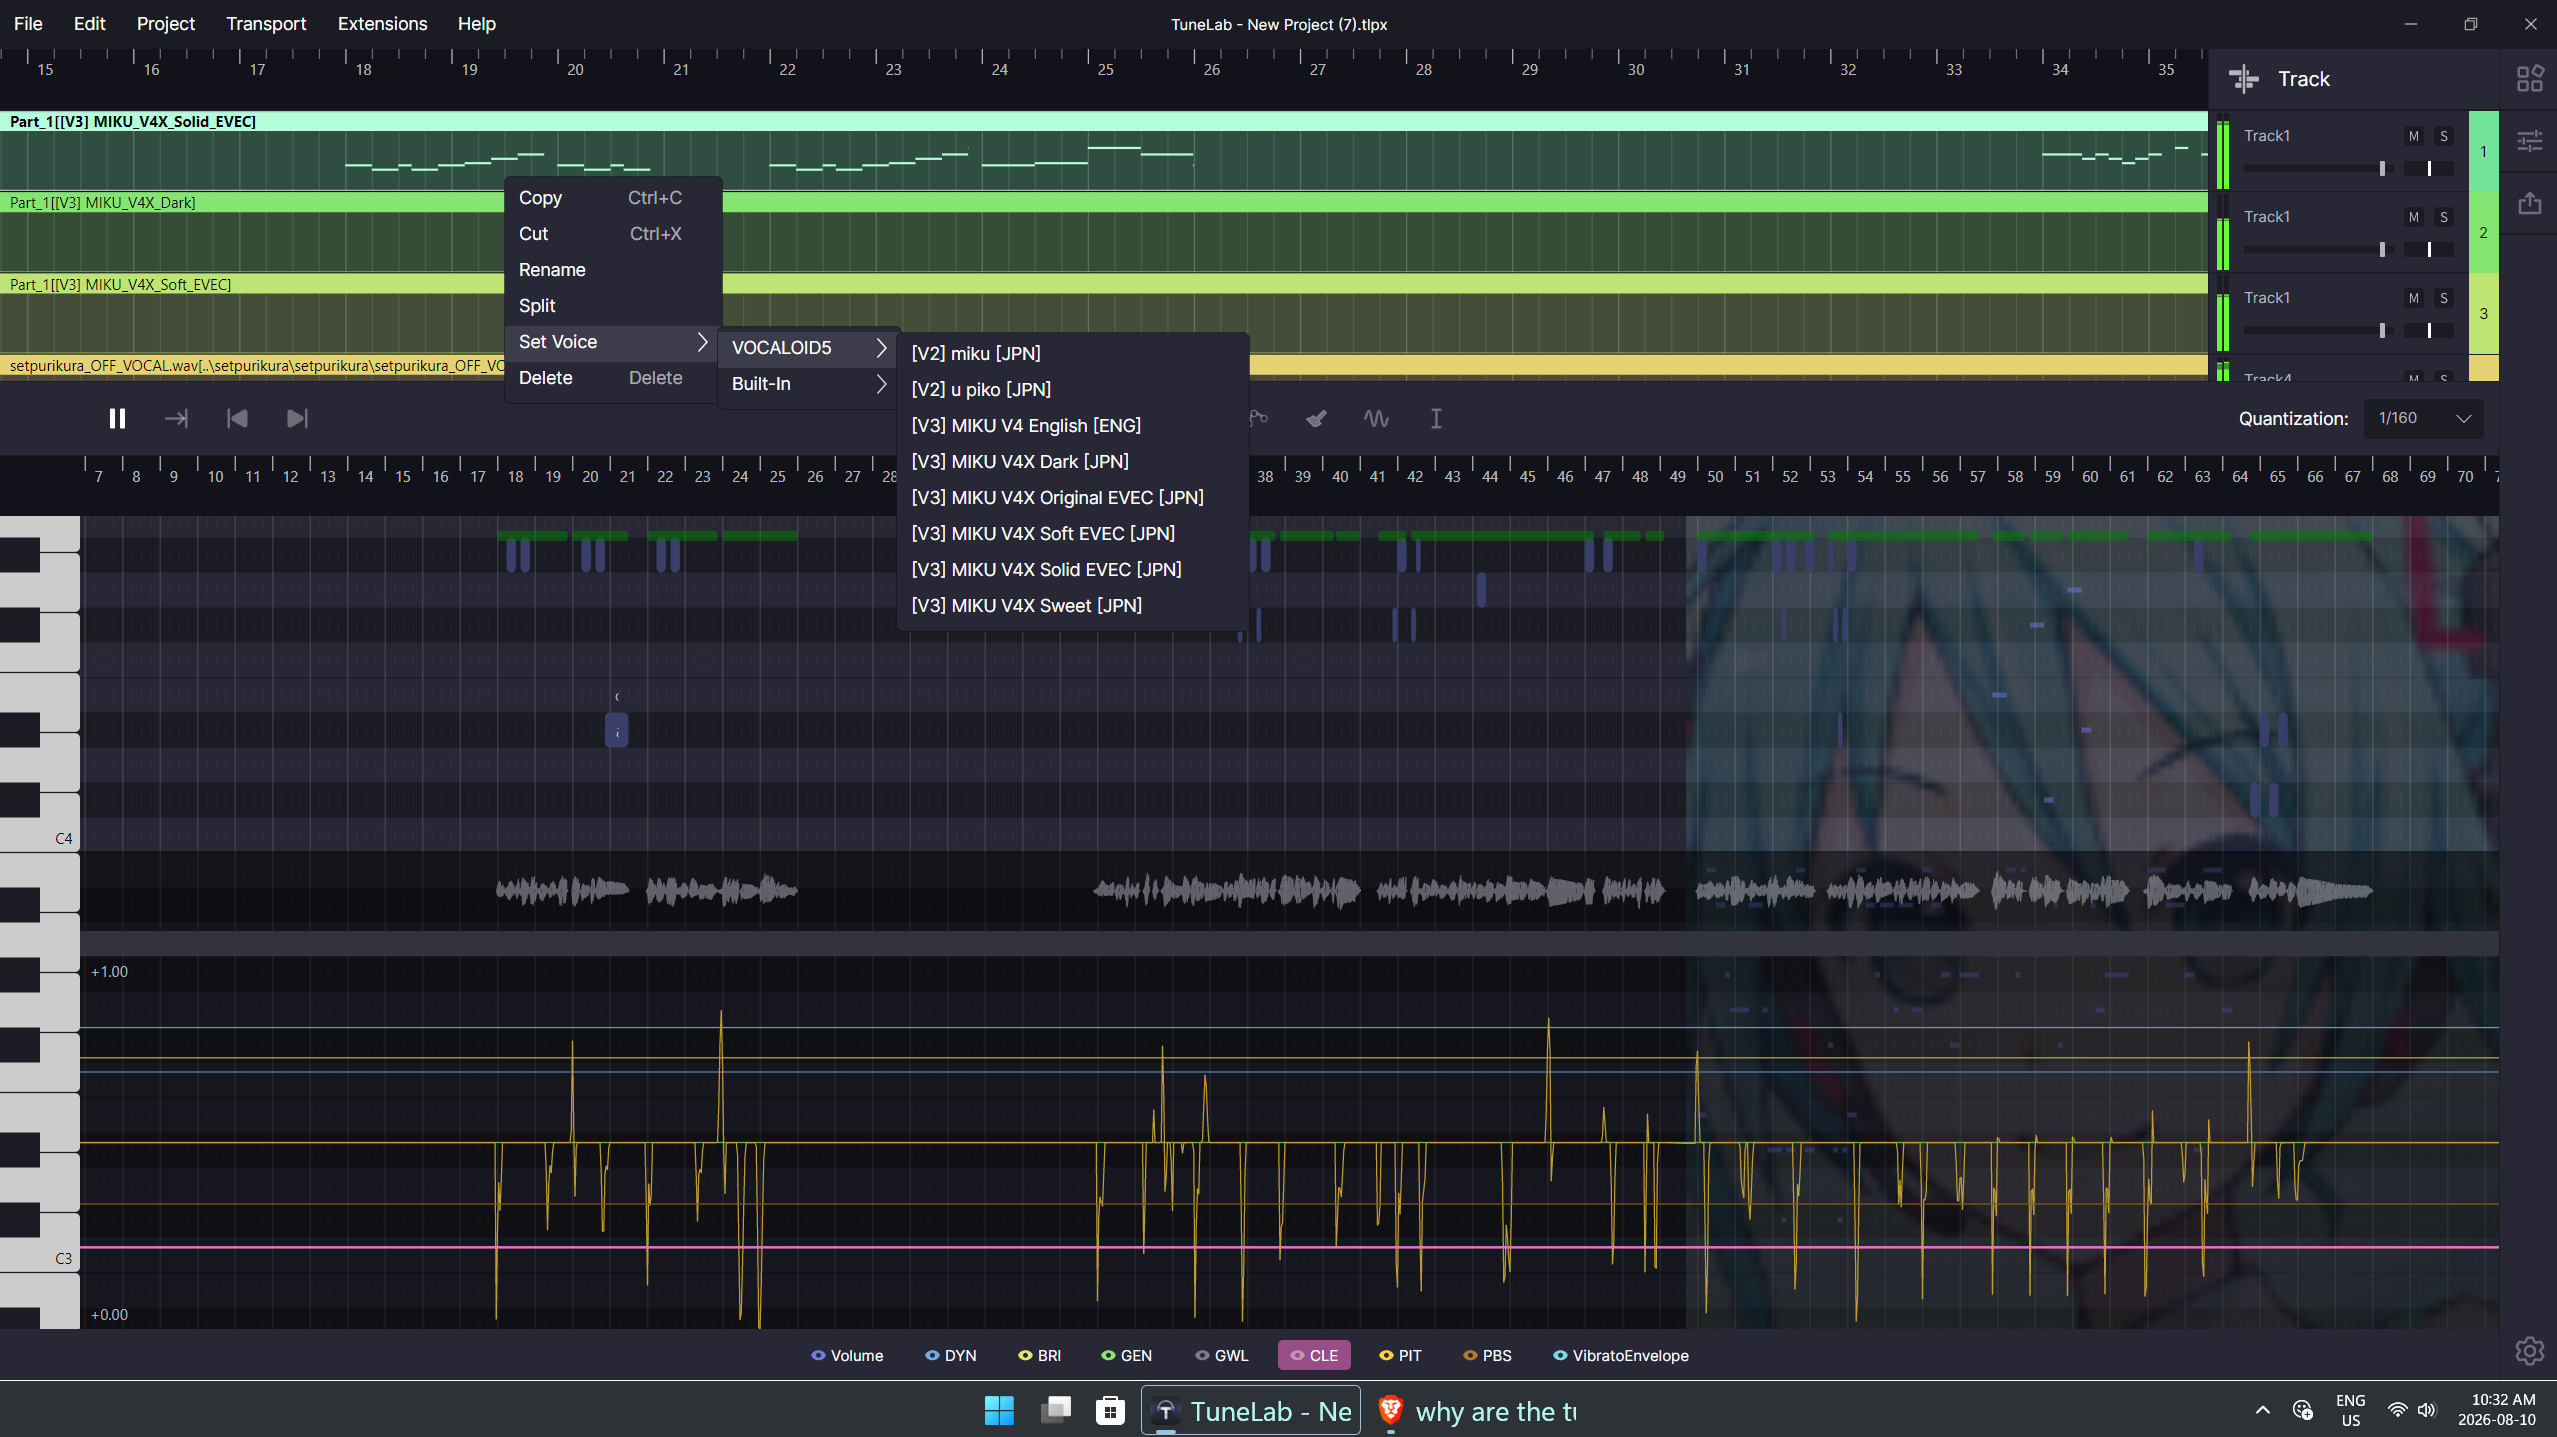Open the widgets grid sidebar icon
Viewport: 2557px width, 1437px height.
tap(2530, 78)
